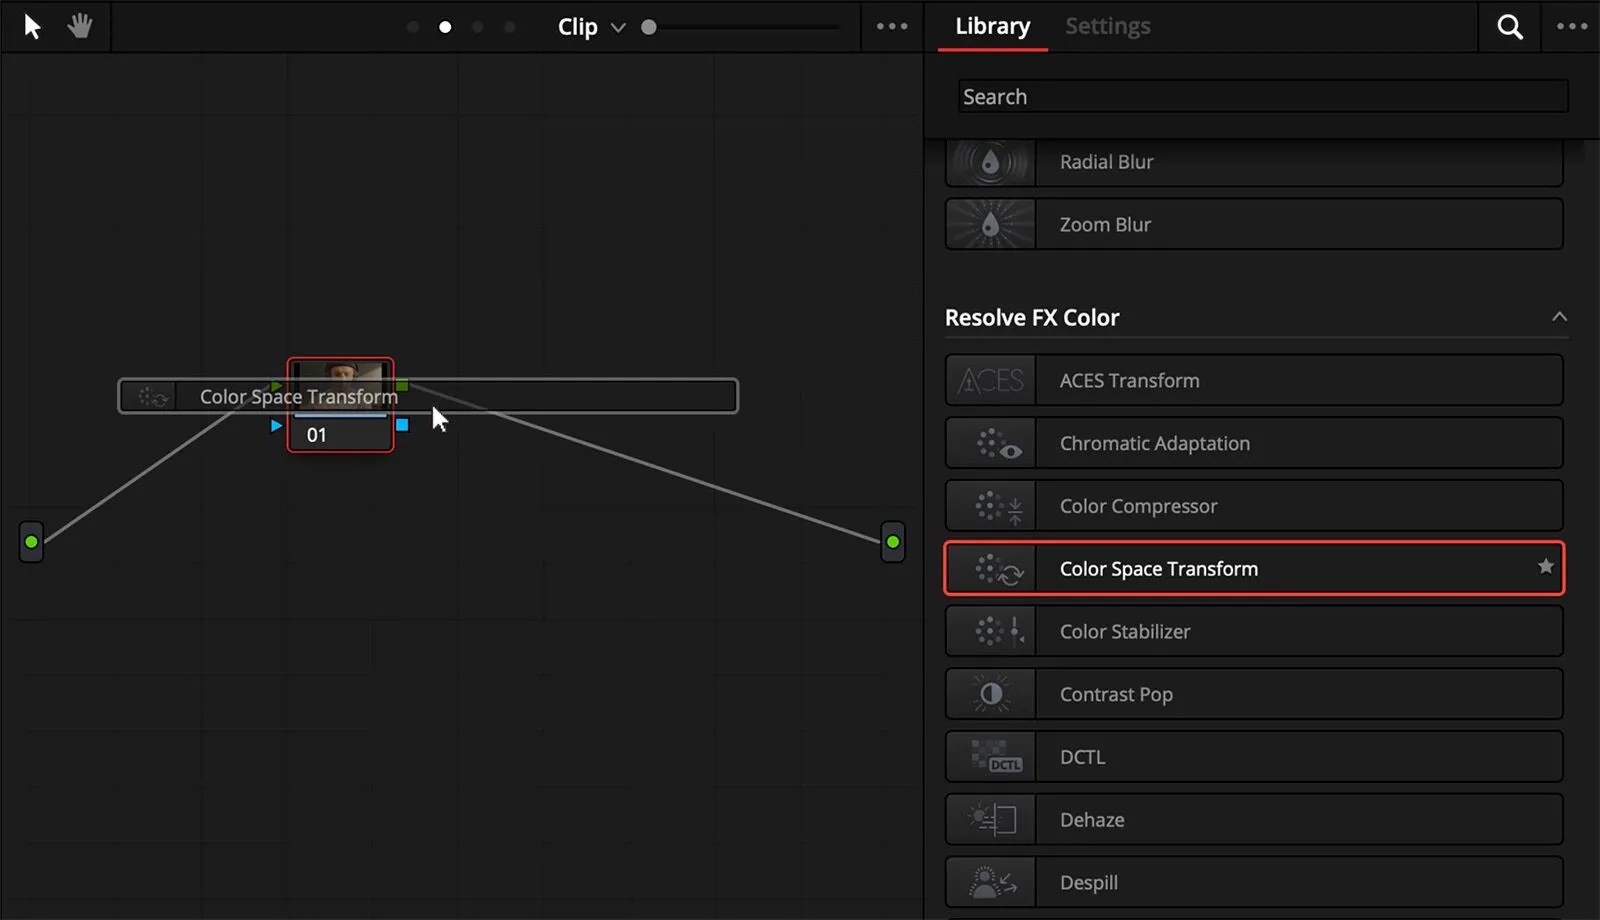Select the Color Stabilizer effect
The height and width of the screenshot is (920, 1600).
point(1254,631)
